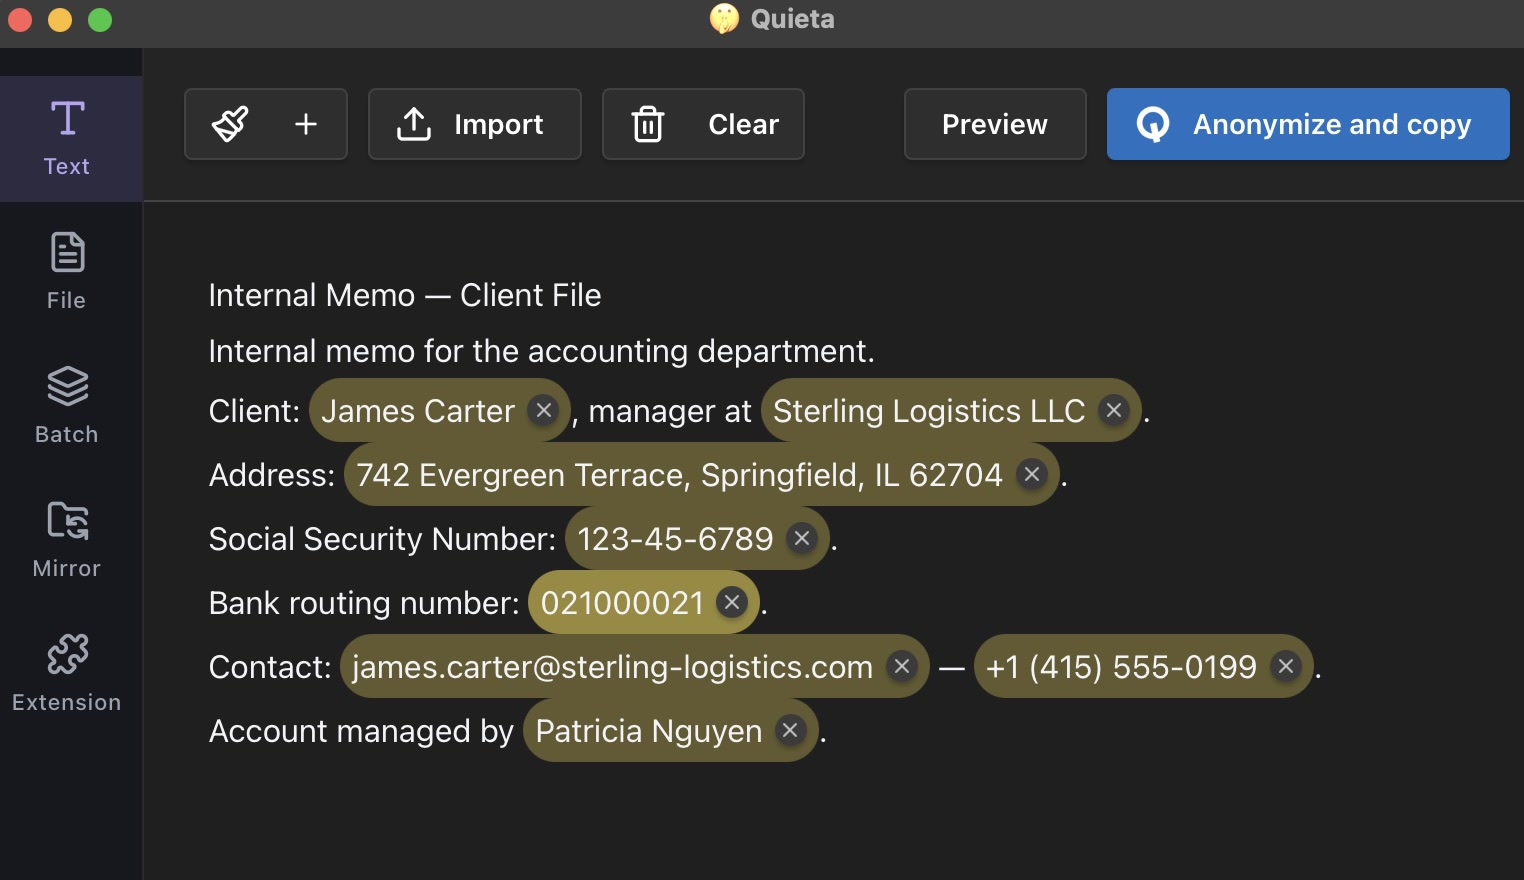Click Anonymize and copy
The image size is (1524, 880).
pos(1308,124)
